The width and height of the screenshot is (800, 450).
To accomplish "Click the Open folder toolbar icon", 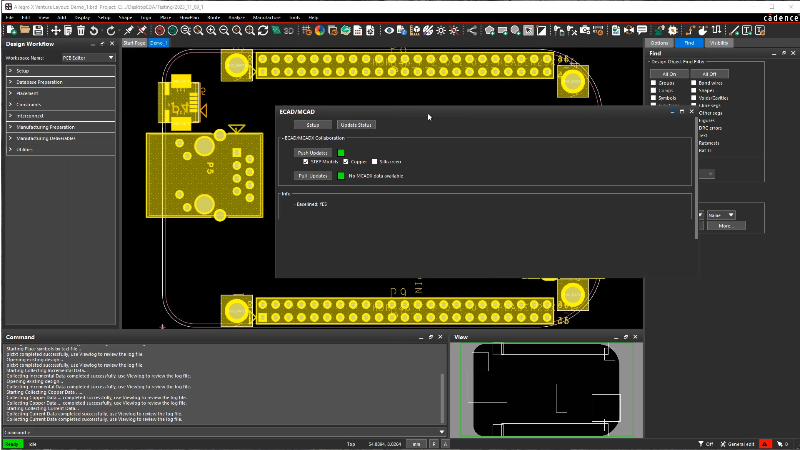I will (x=23, y=30).
